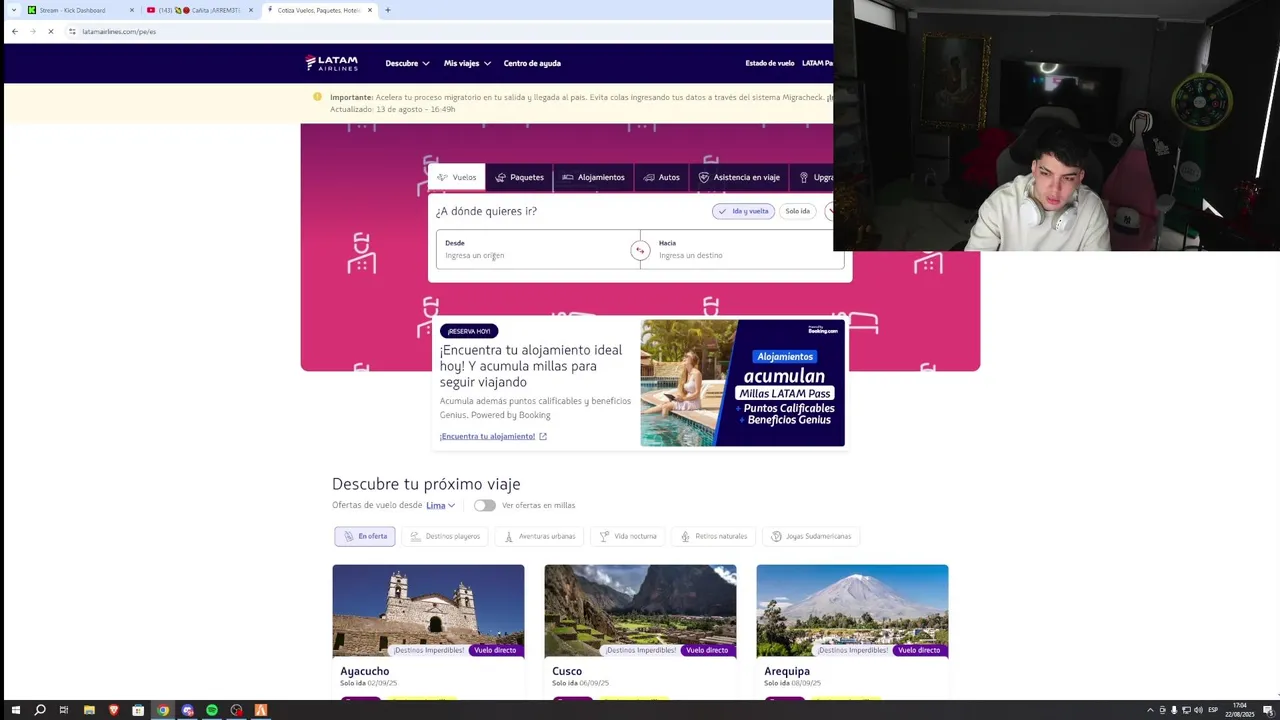The image size is (1280, 720).
Task: Click the LATAM Airlines logo
Action: coord(331,63)
